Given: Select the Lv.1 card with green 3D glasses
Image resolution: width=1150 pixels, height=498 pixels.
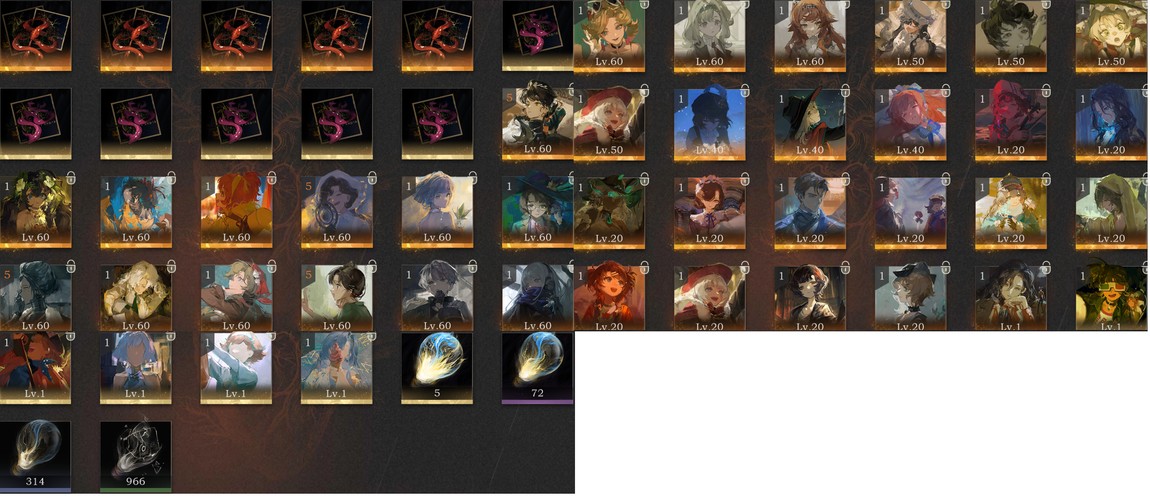Looking at the screenshot, I should (x=1111, y=298).
